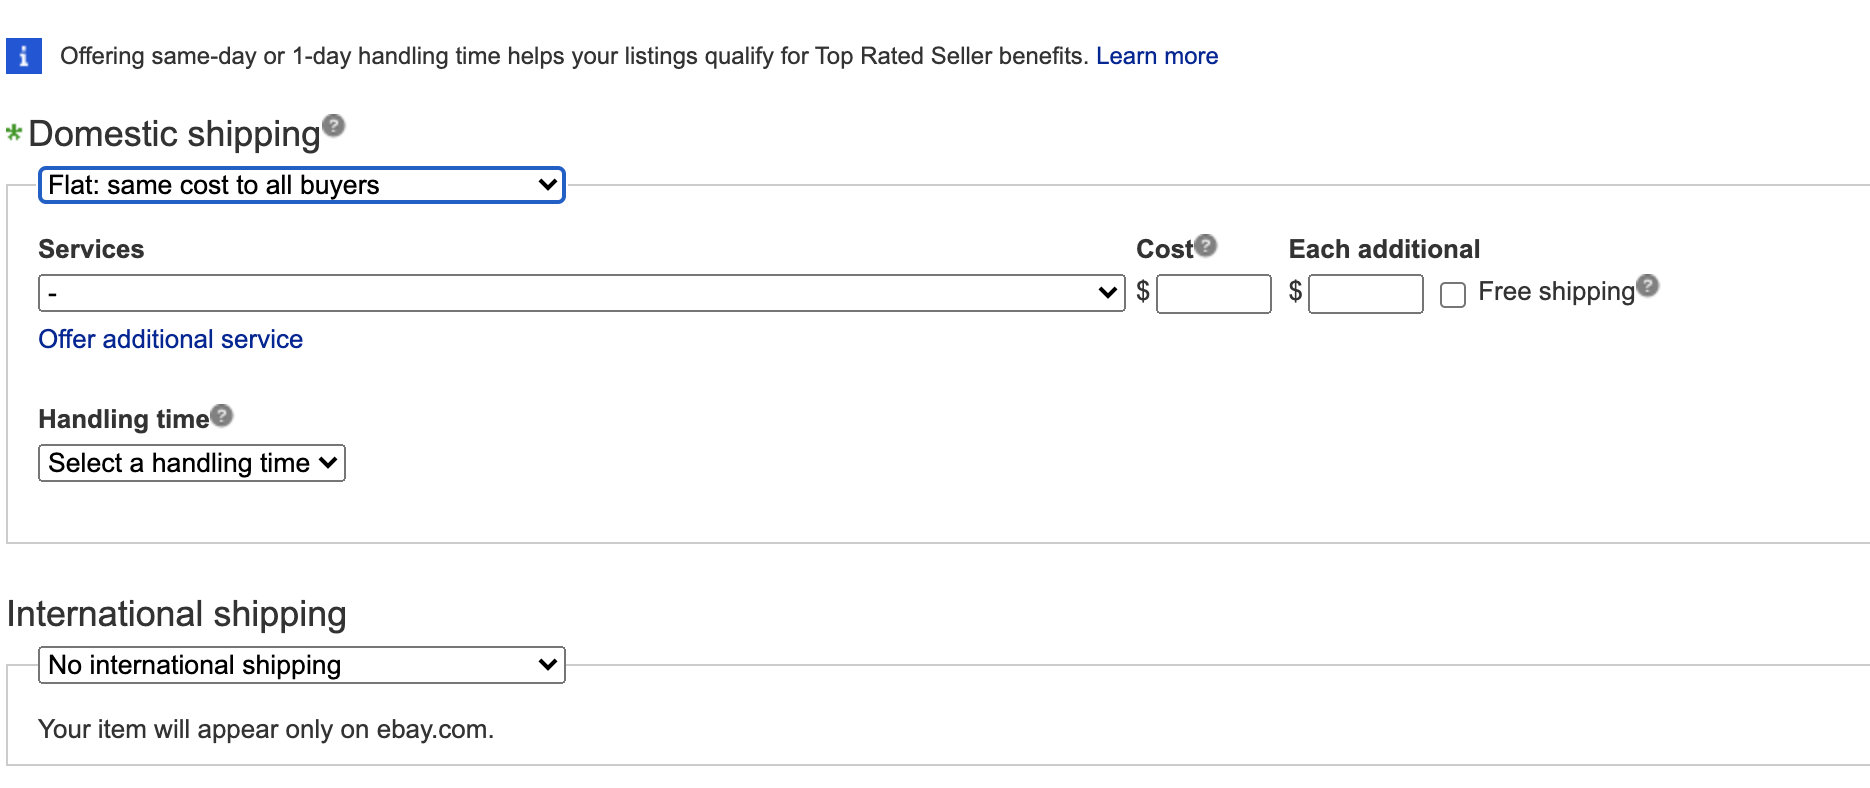Viewport: 1870px width, 788px height.
Task: Click the blue info icon
Action: [23, 56]
